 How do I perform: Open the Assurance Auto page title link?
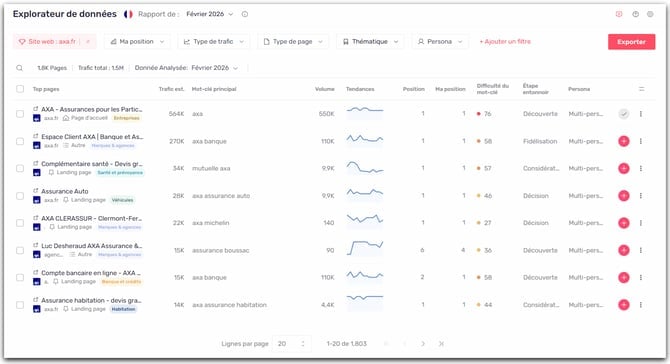[x=65, y=191]
